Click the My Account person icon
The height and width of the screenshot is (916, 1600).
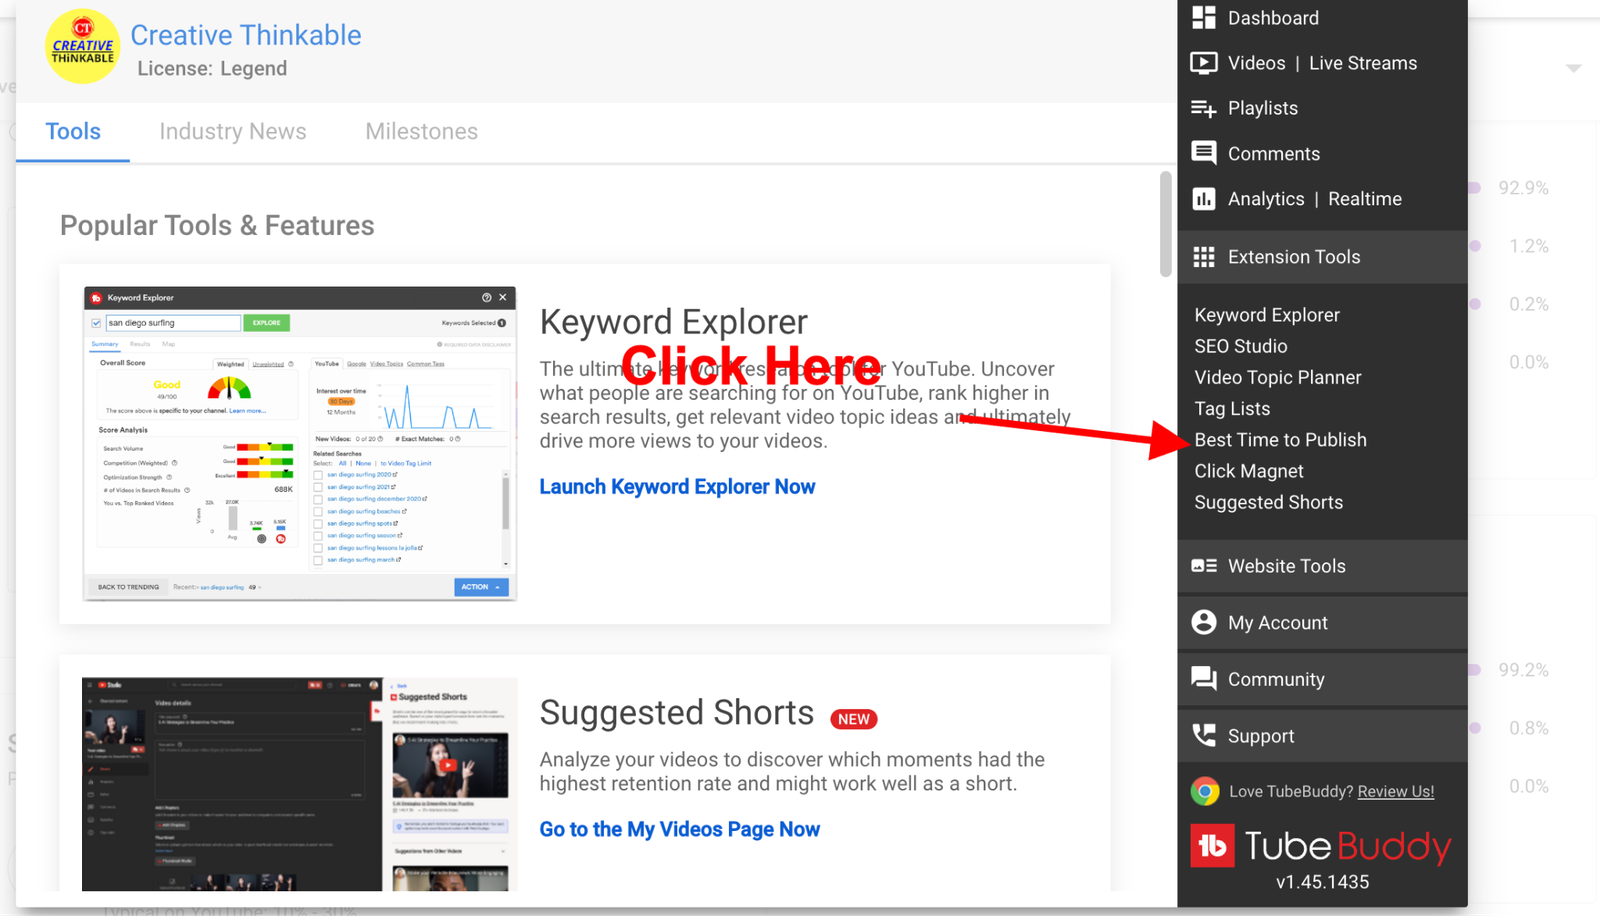pos(1204,622)
